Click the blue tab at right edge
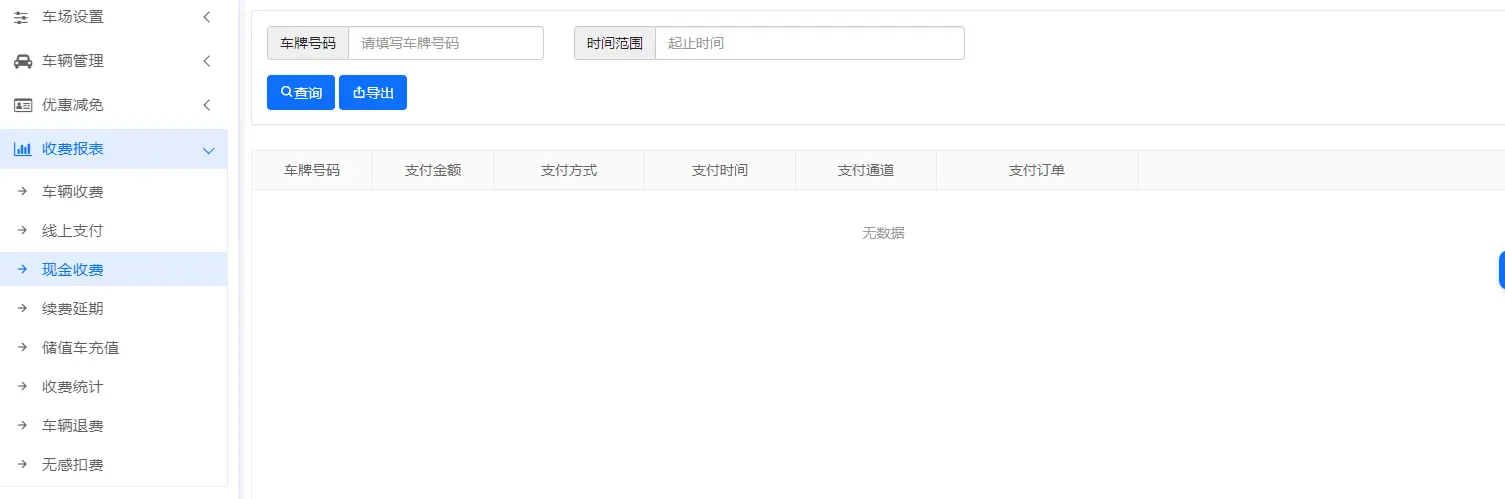1505x499 pixels. coord(1501,270)
